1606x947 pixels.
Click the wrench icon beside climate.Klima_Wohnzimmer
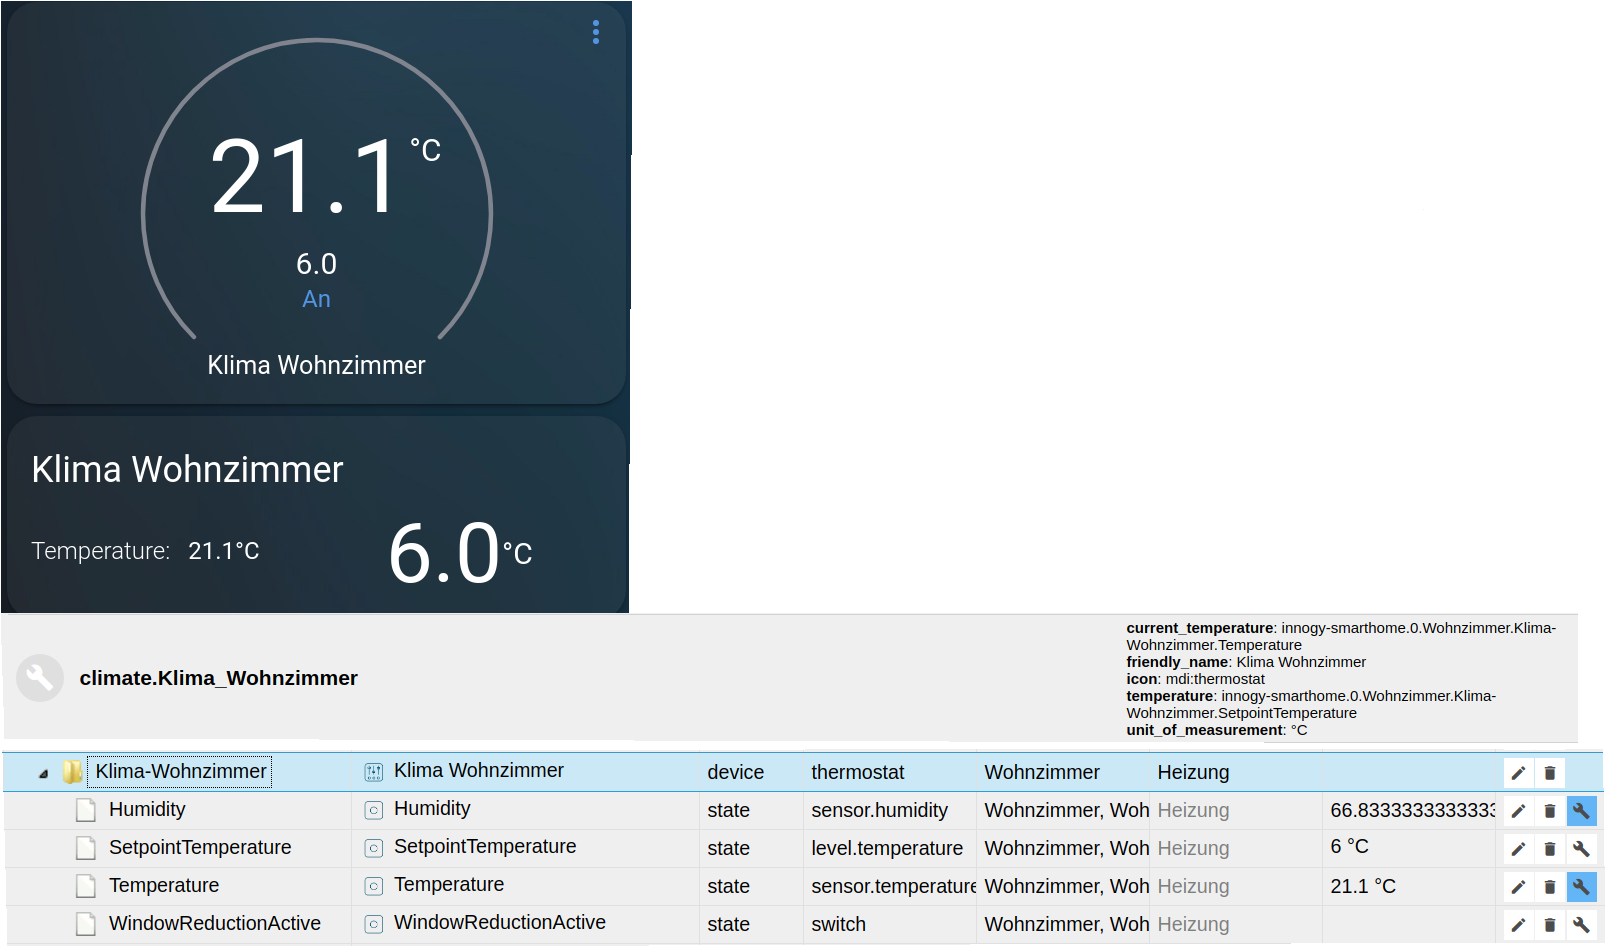coord(40,678)
